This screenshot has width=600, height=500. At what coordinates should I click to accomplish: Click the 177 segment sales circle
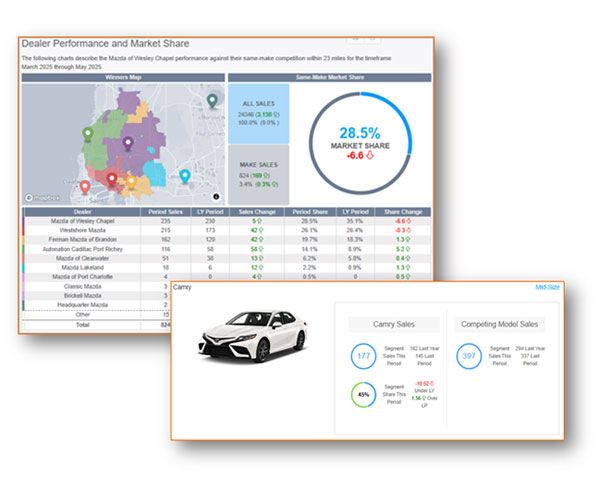pos(364,356)
